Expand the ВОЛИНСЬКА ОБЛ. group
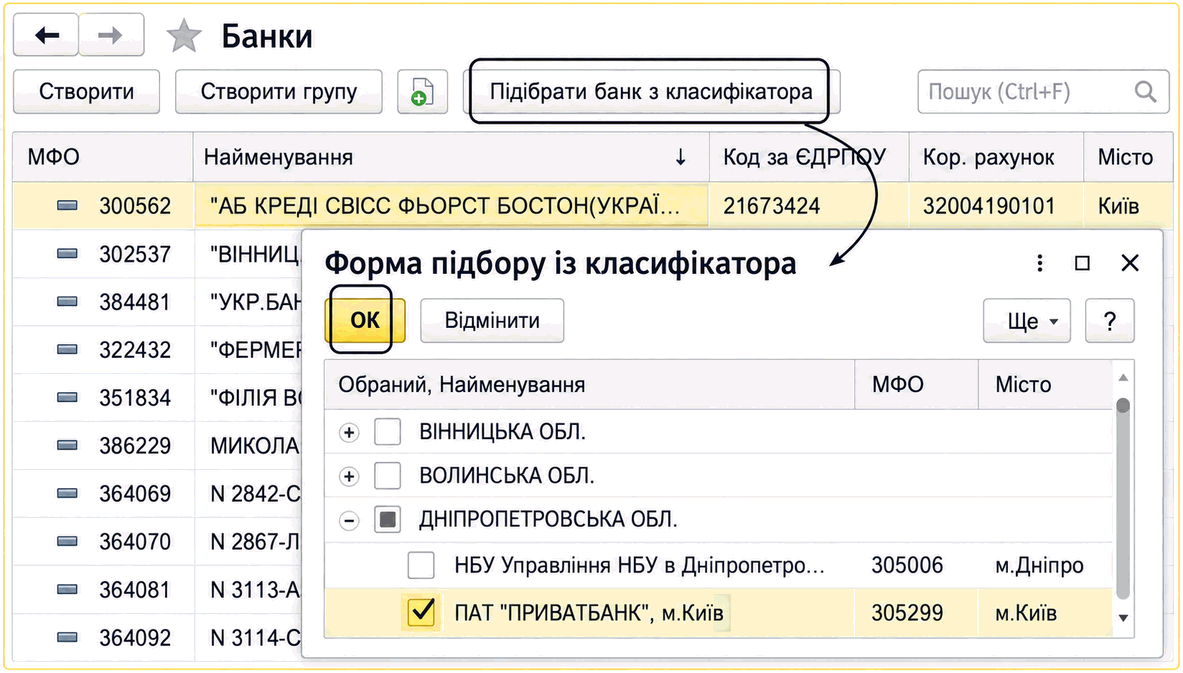This screenshot has width=1183, height=673. click(349, 477)
